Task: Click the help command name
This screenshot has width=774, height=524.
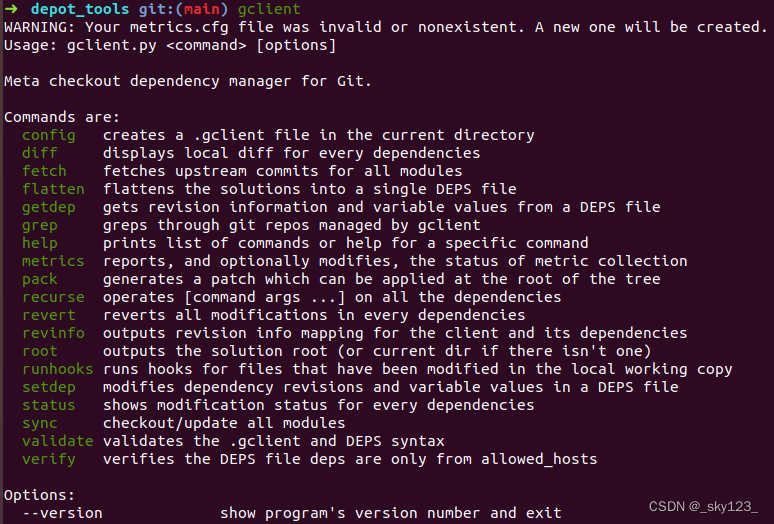Action: click(x=40, y=243)
